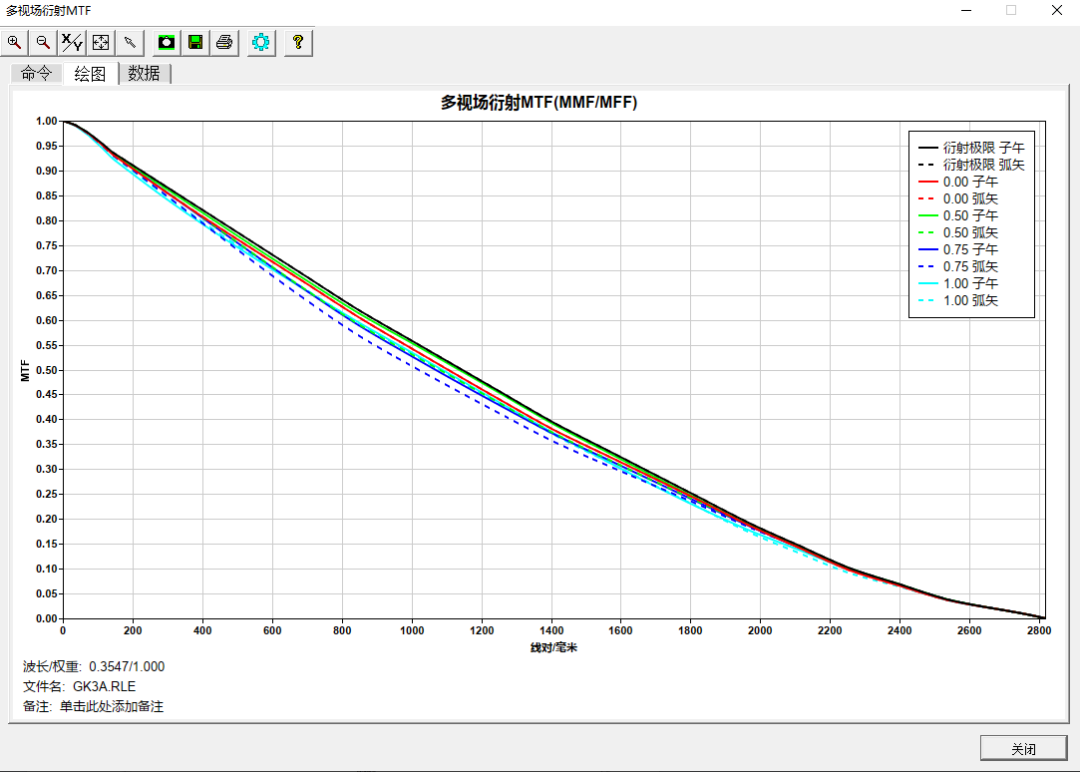
Task: Click legend entry 0.50 子午
Action: [958, 216]
